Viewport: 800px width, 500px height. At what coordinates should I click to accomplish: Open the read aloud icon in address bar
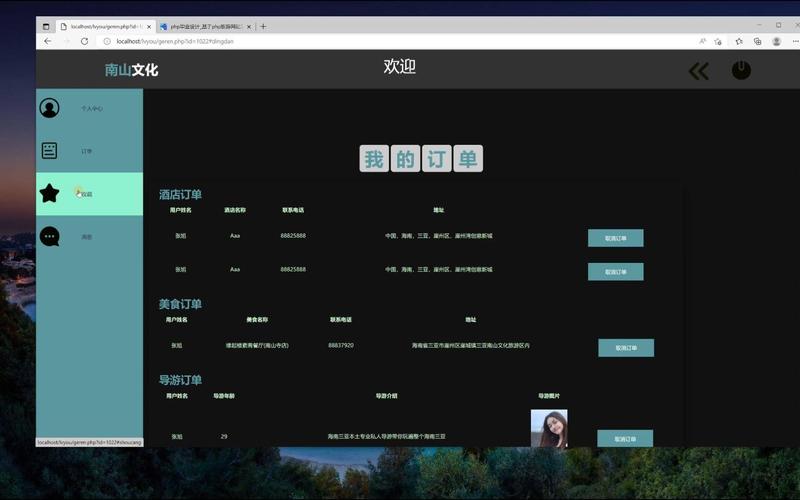(x=703, y=41)
